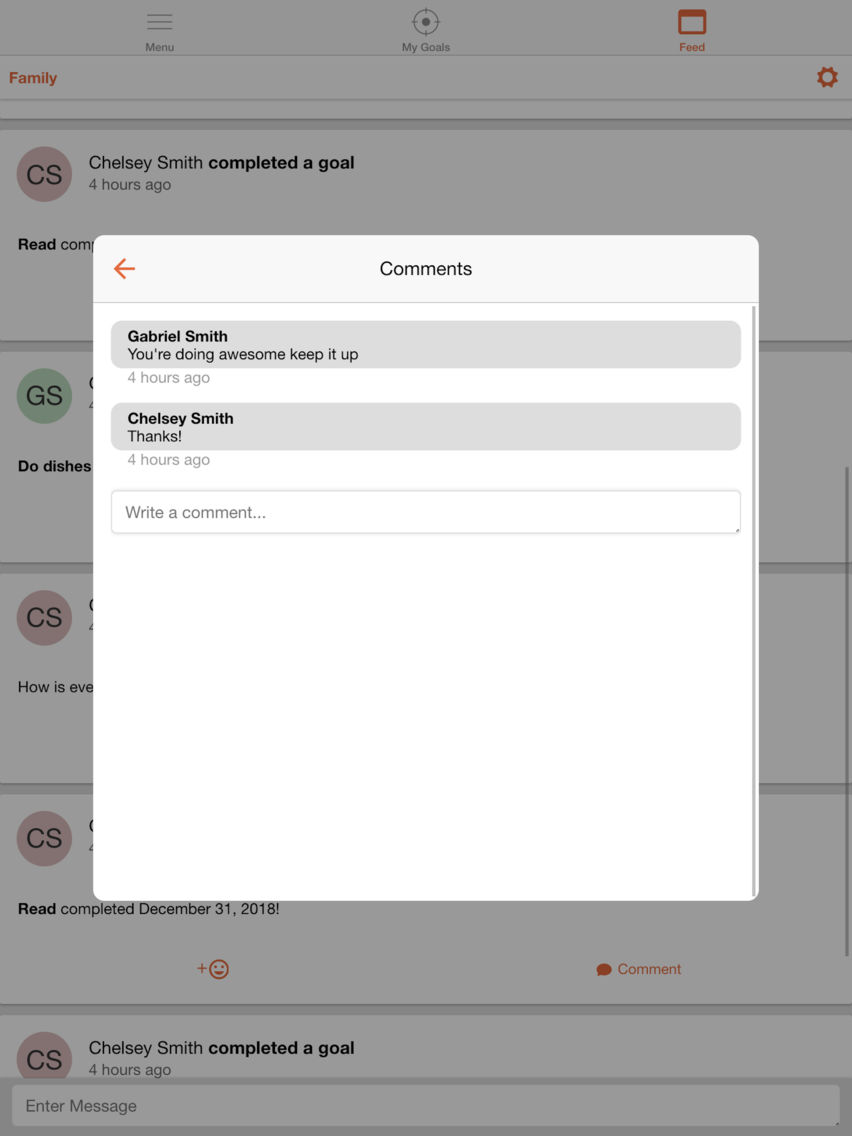The height and width of the screenshot is (1136, 852).
Task: Click the feed page scrollbar
Action: [847, 710]
